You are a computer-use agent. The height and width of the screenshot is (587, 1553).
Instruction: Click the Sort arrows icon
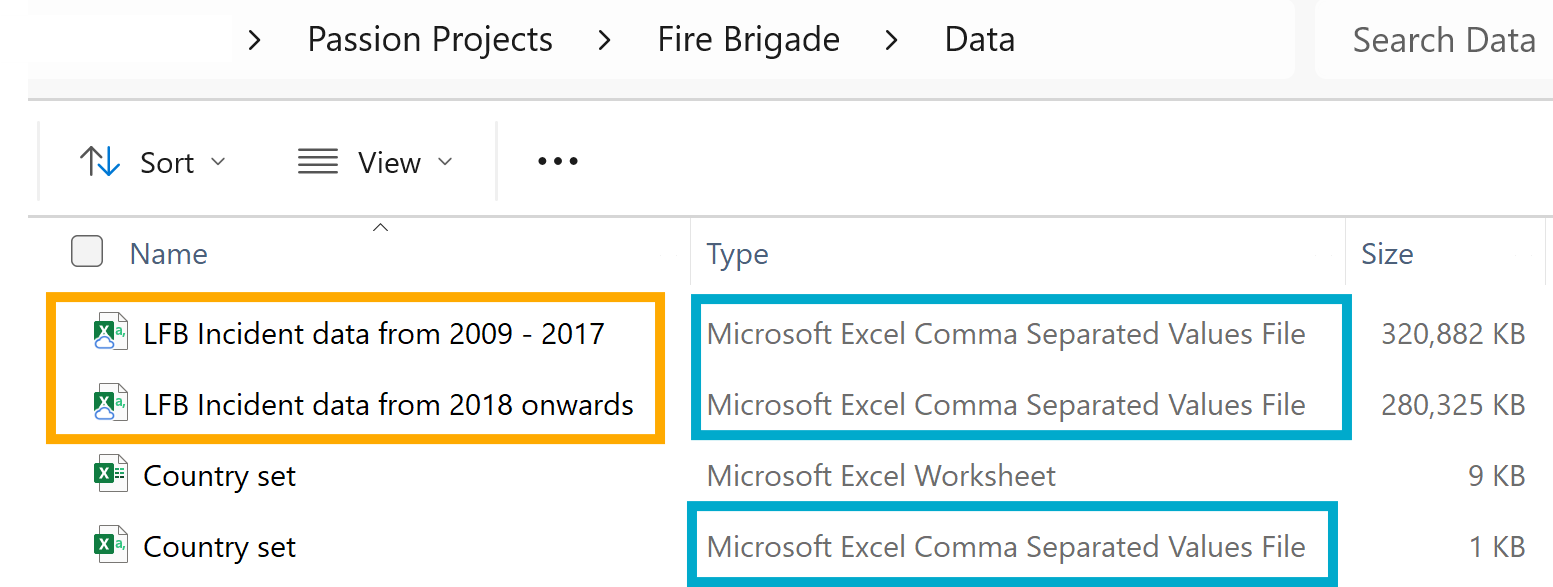point(99,162)
